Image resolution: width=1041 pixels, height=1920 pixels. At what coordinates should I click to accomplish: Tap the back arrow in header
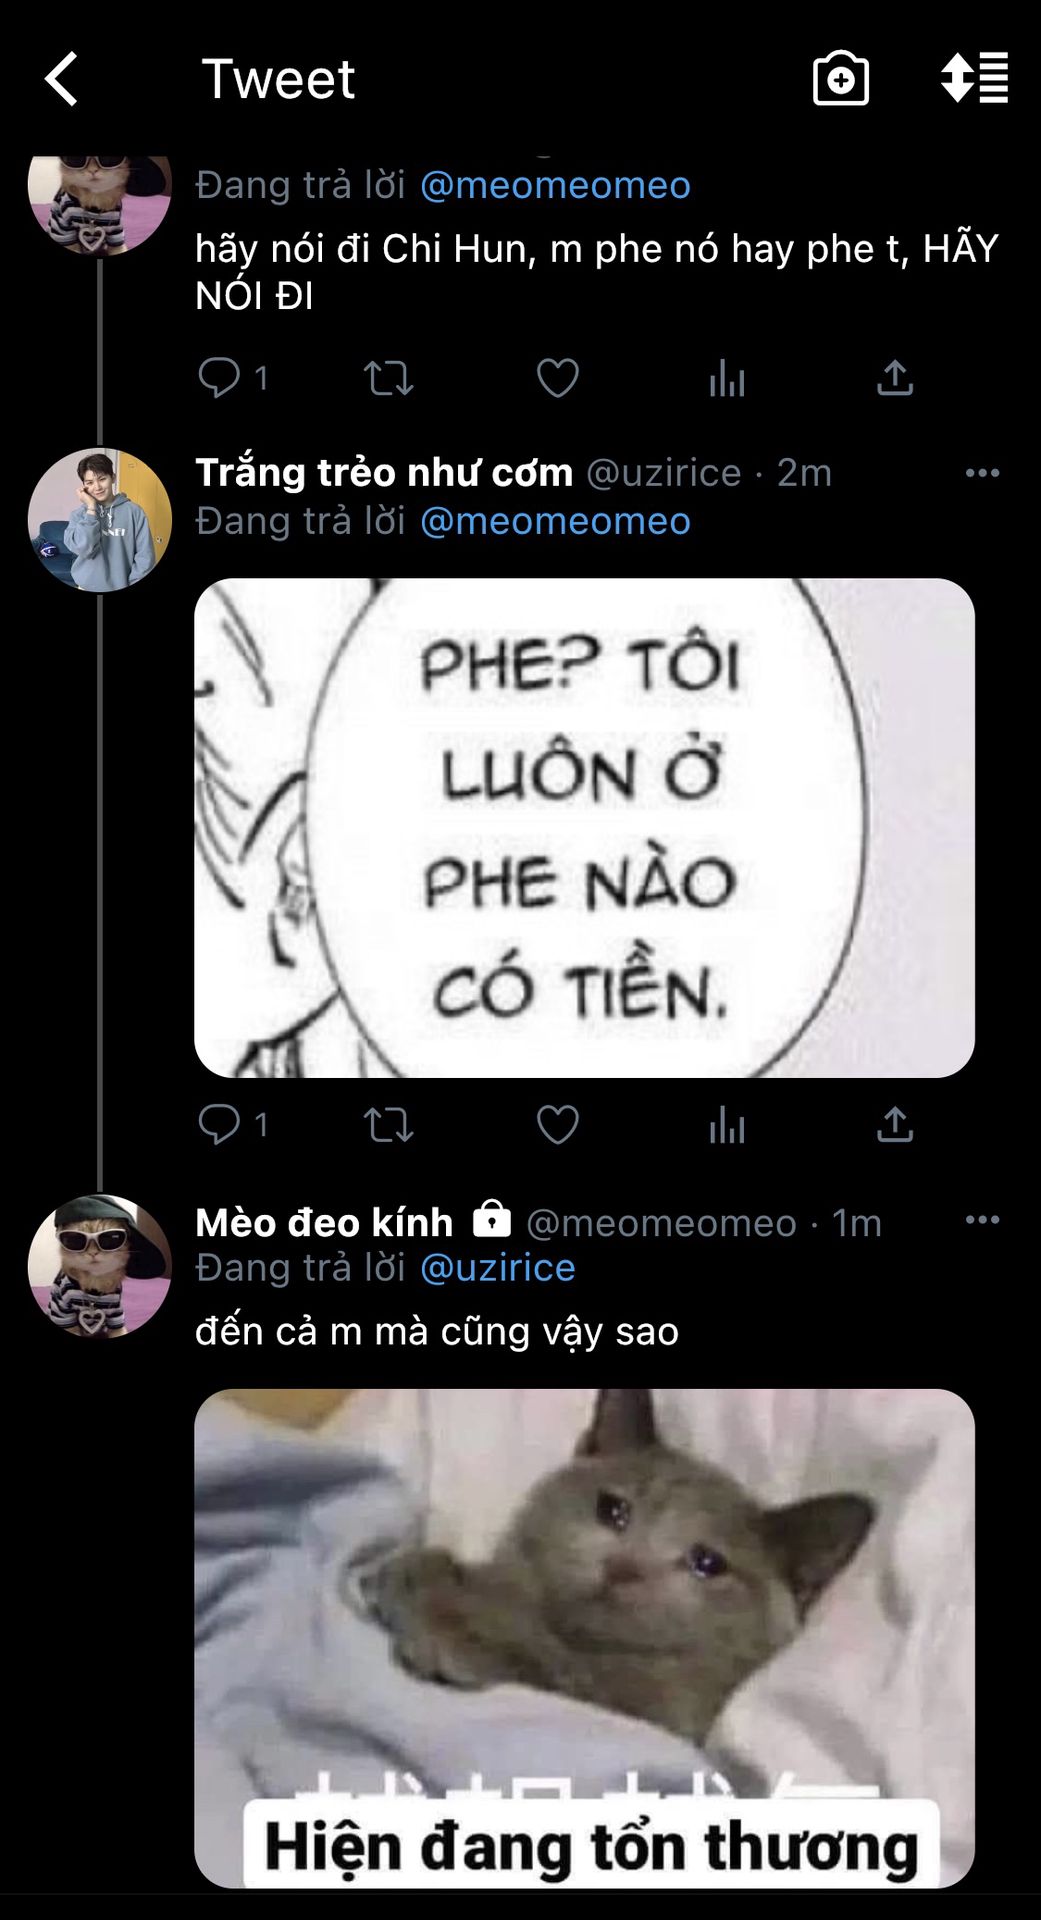(62, 79)
